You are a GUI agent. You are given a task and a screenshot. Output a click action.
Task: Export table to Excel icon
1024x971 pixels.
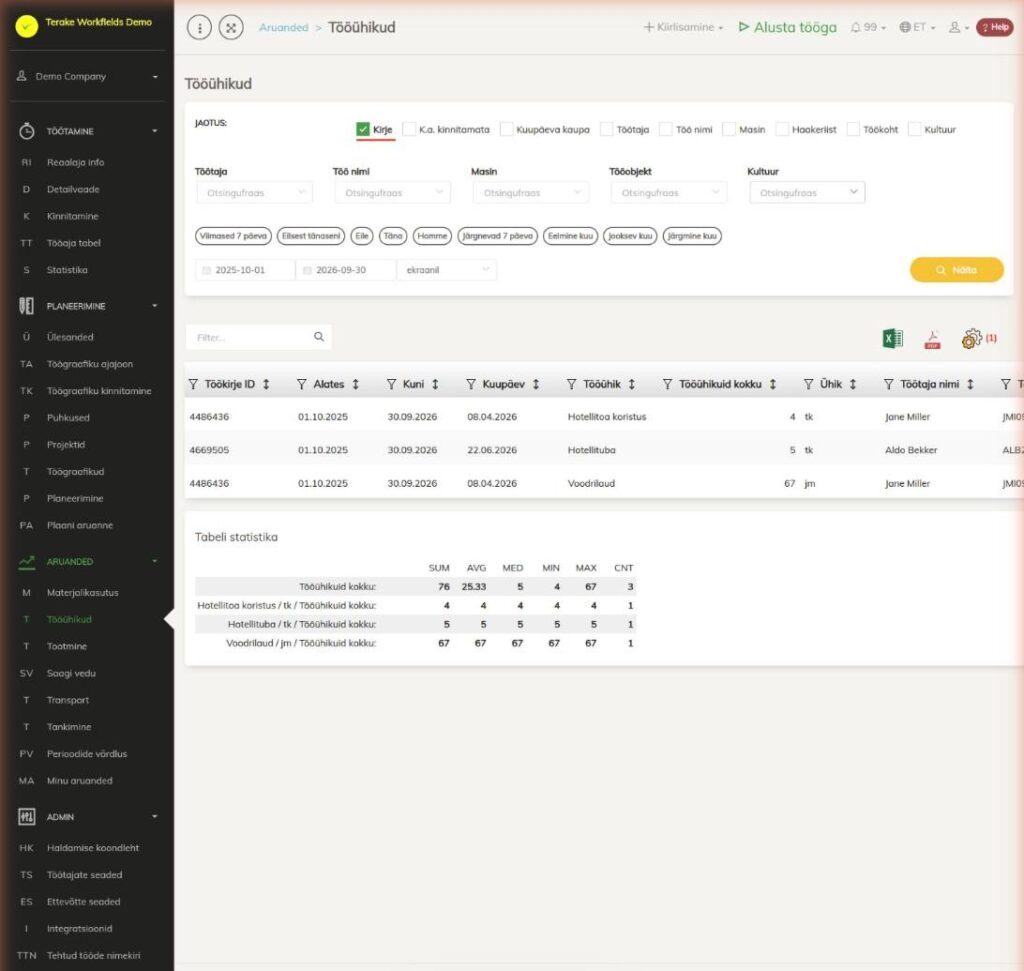[893, 338]
